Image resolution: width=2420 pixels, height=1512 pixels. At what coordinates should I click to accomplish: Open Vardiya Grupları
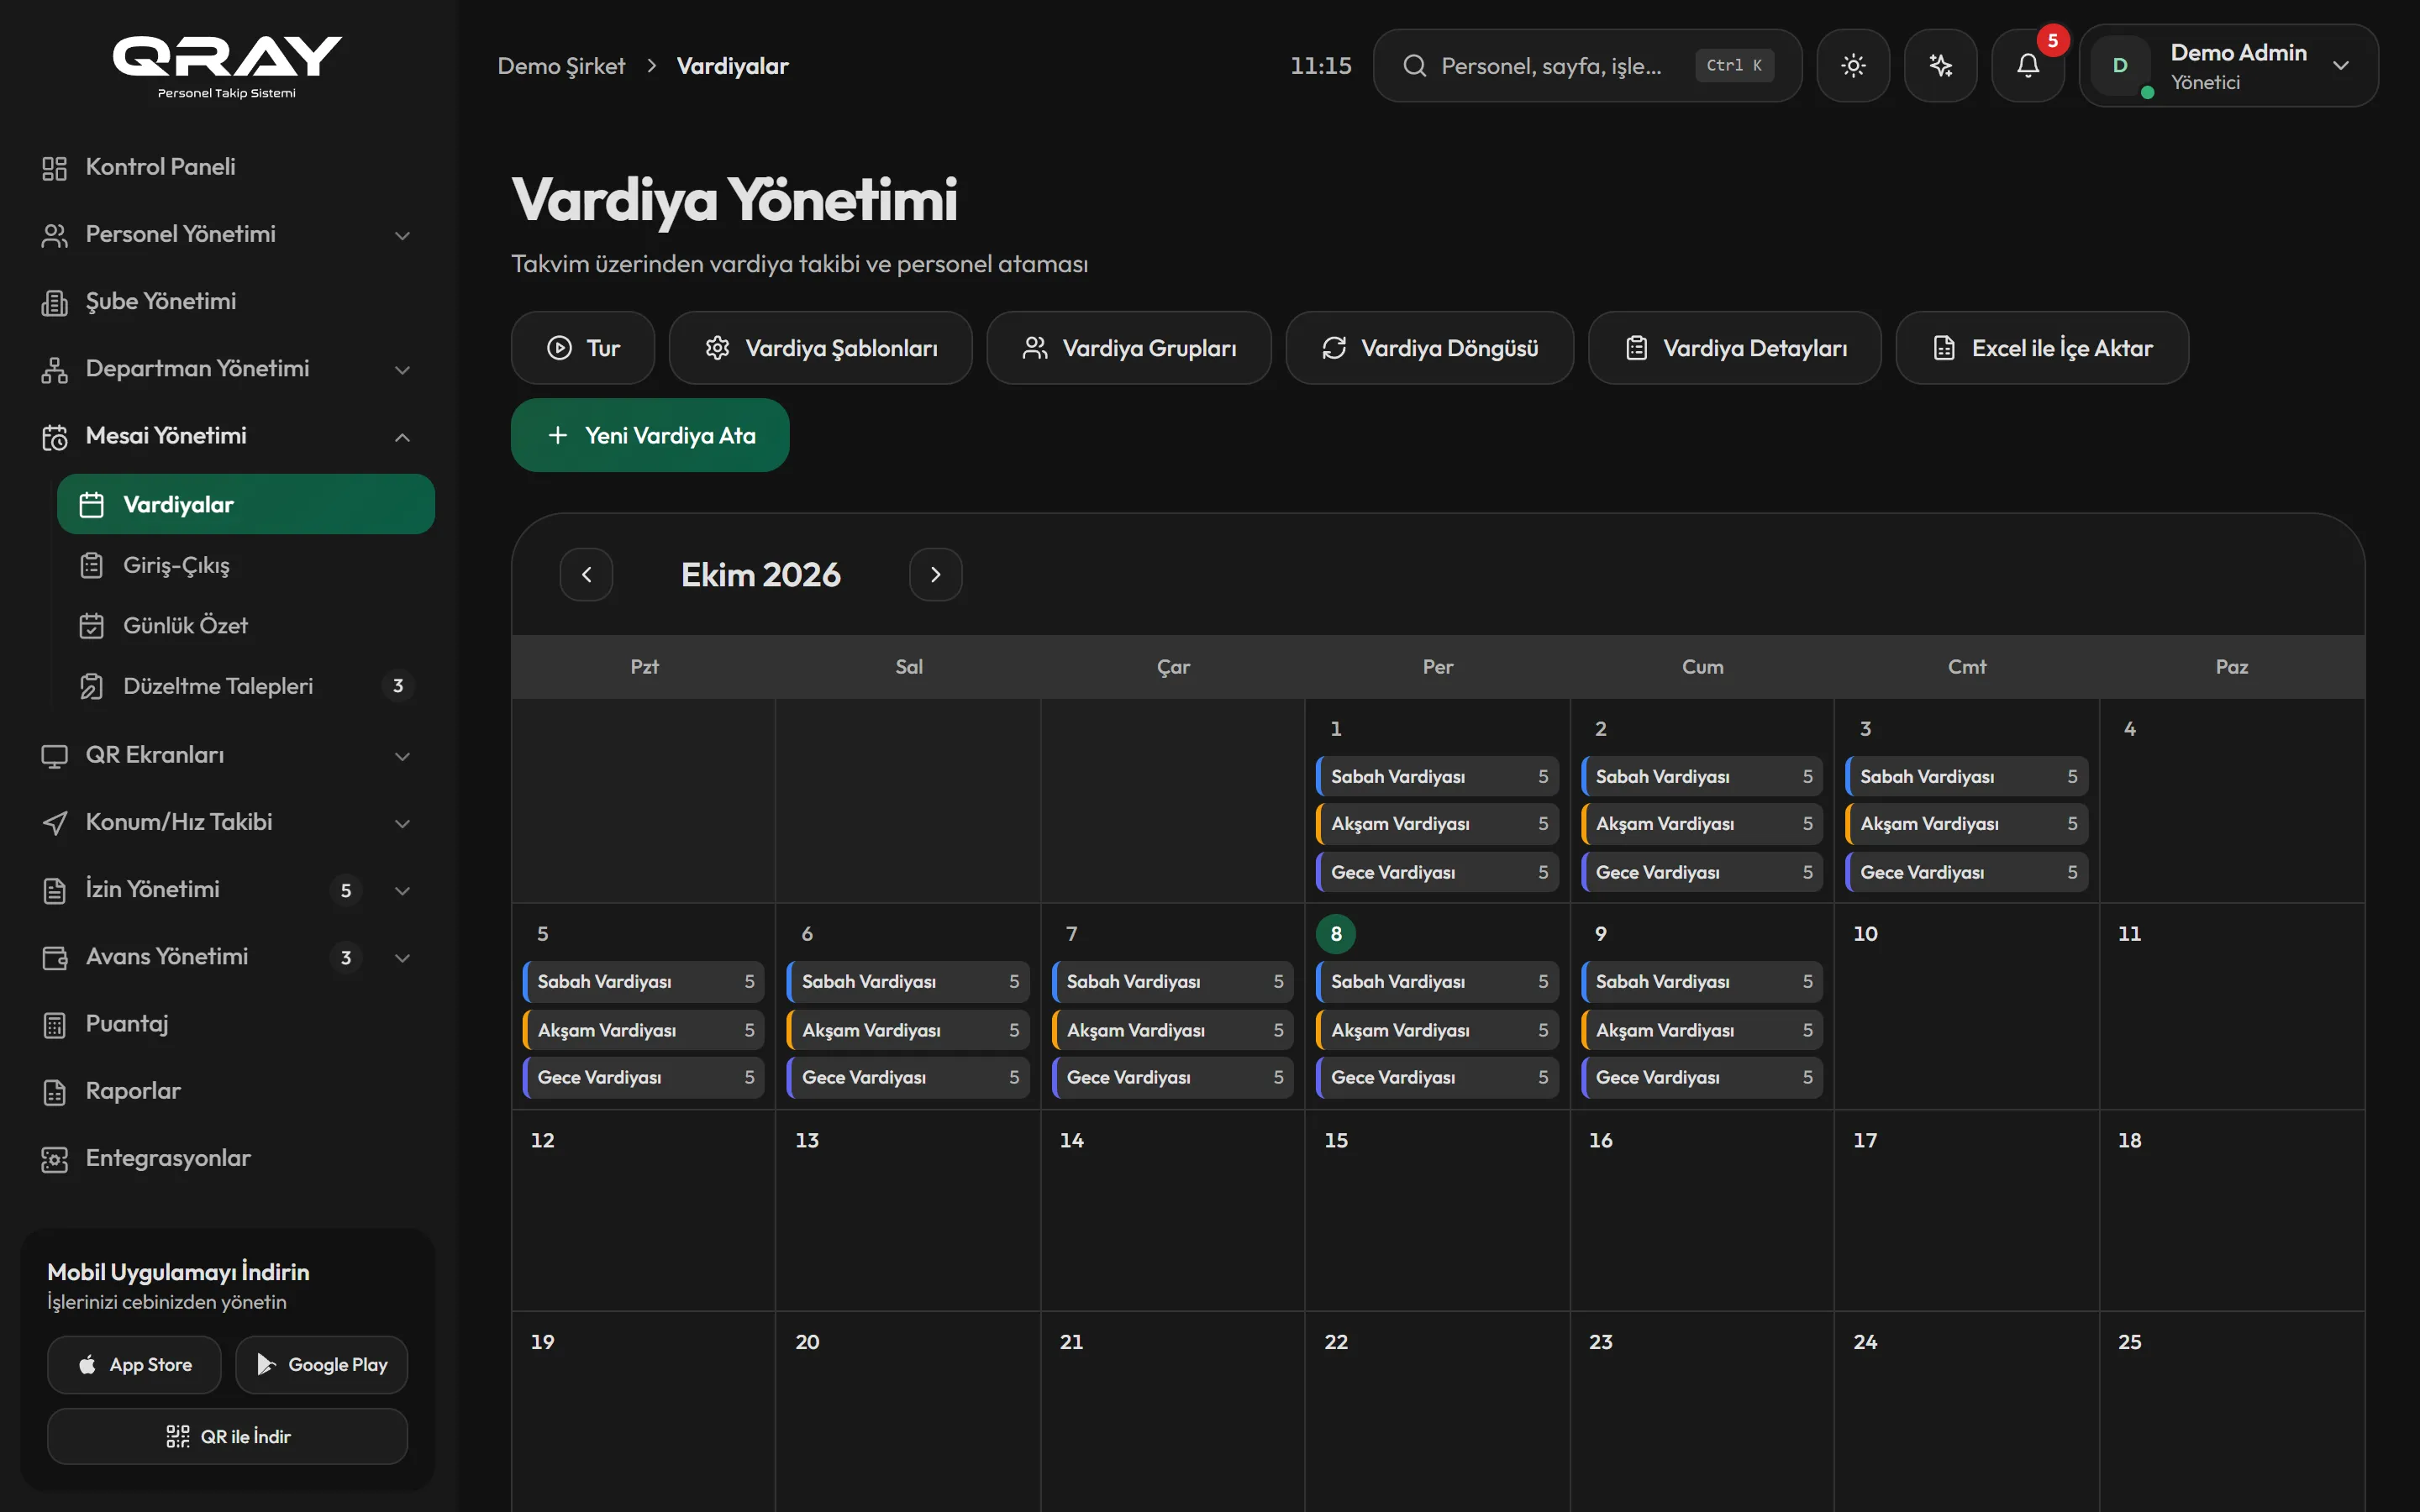1128,348
